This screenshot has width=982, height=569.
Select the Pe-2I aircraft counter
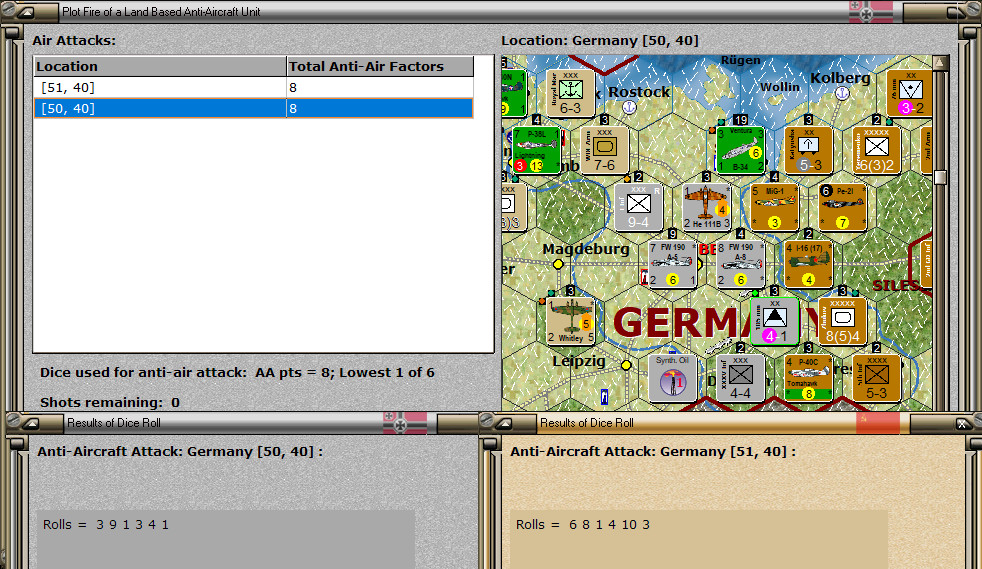click(x=842, y=207)
